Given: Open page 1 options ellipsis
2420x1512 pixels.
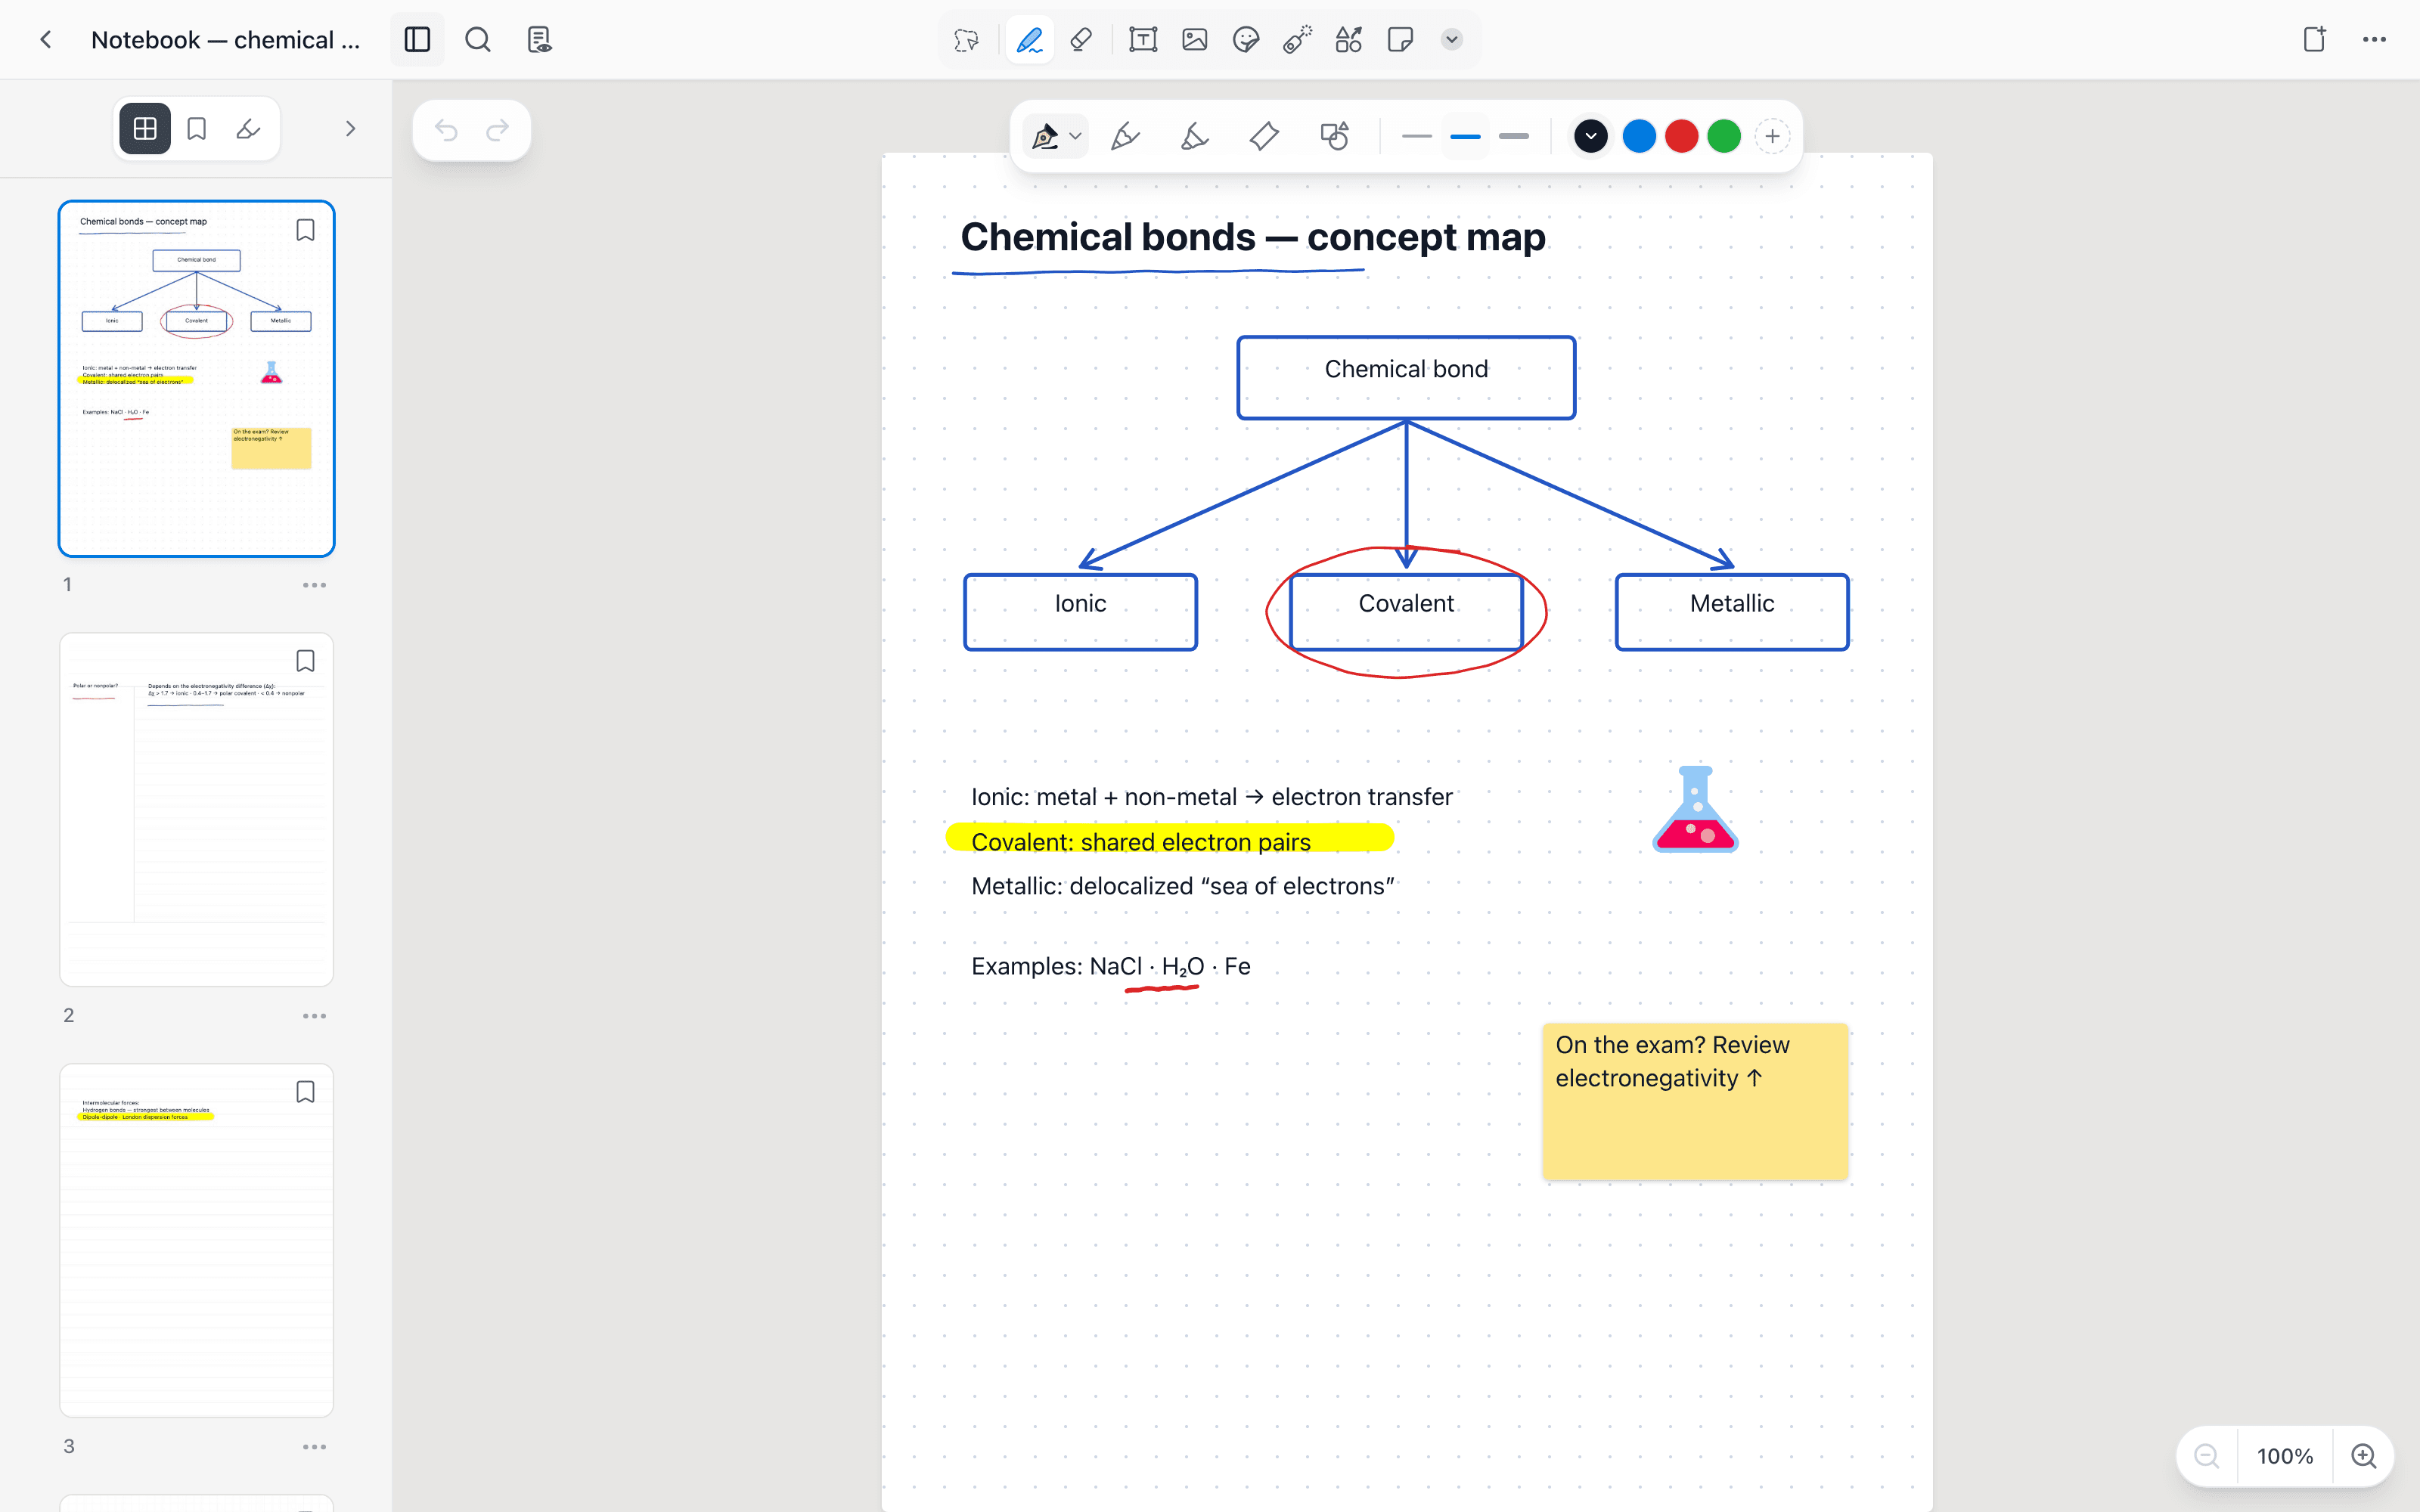Looking at the screenshot, I should click(x=314, y=585).
